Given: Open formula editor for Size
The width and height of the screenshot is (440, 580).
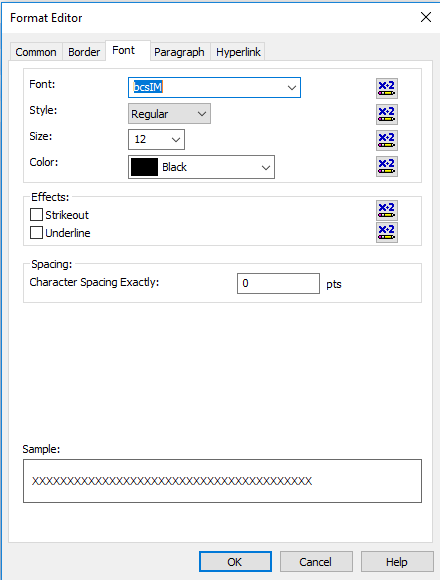Looking at the screenshot, I should 387,140.
